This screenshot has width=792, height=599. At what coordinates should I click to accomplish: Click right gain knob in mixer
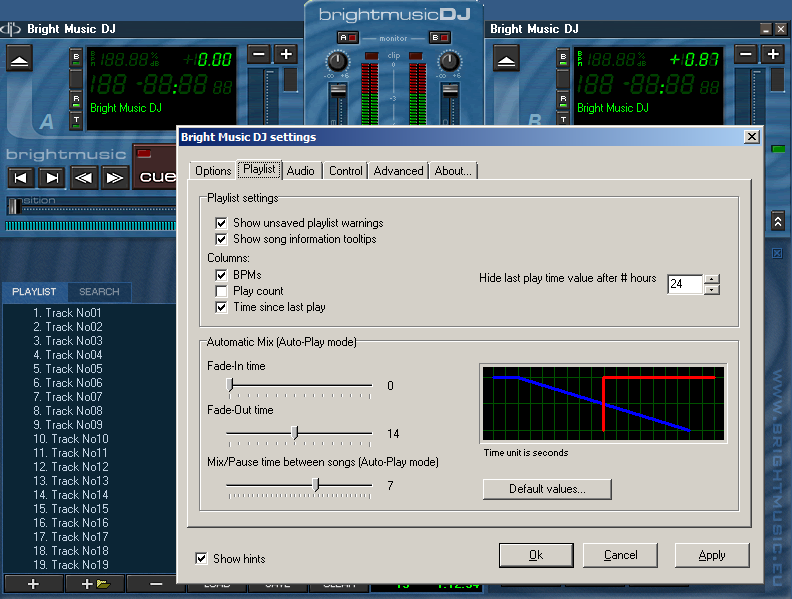click(449, 62)
